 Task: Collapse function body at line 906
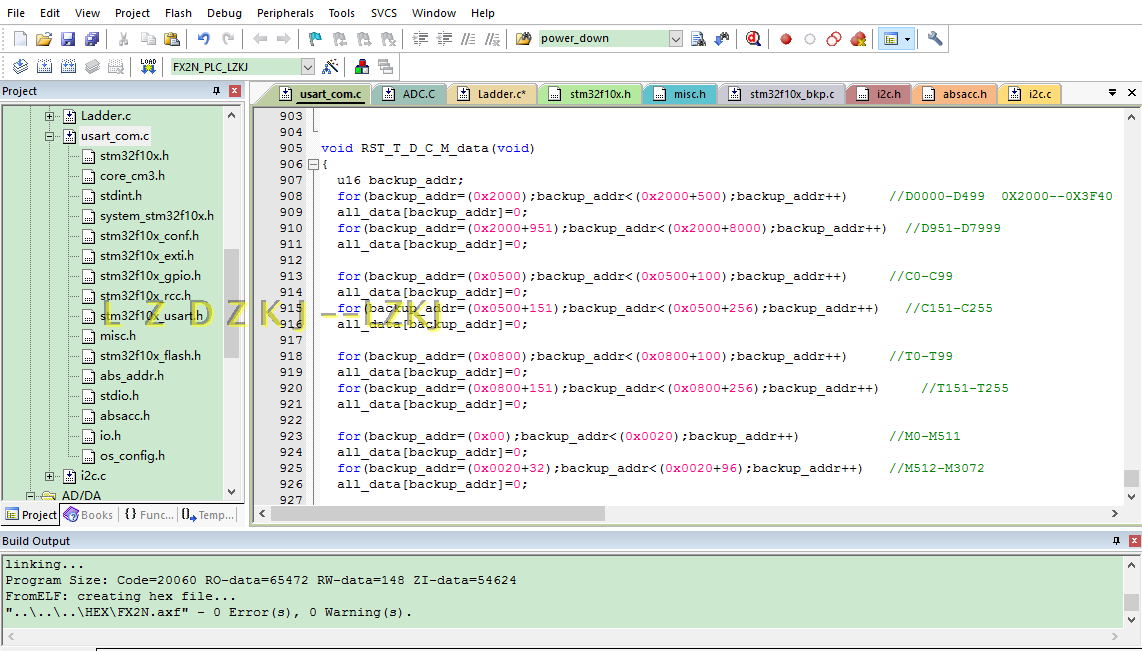313,164
